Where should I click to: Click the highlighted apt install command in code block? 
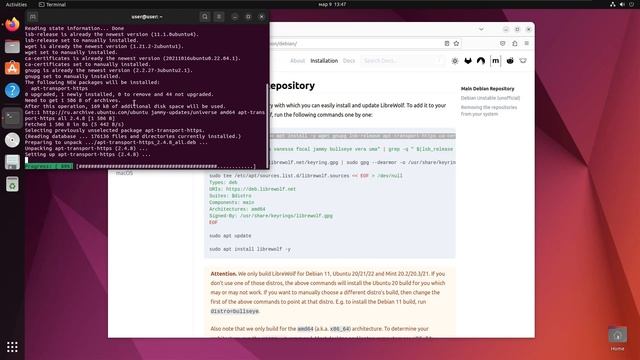click(x=362, y=136)
